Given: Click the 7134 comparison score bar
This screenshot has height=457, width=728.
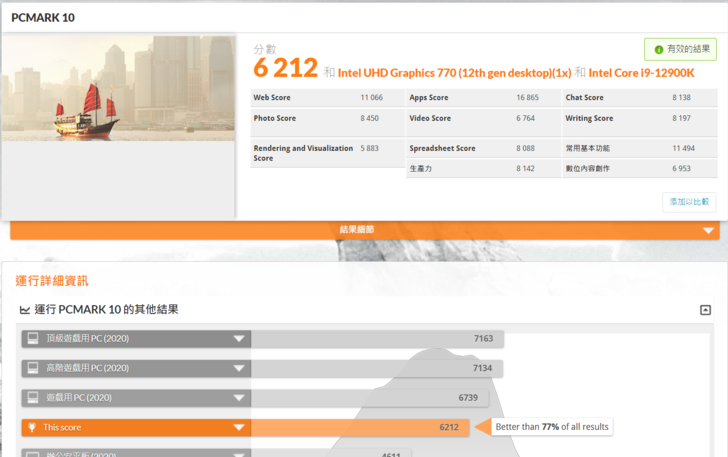Looking at the screenshot, I should pyautogui.click(x=377, y=368).
